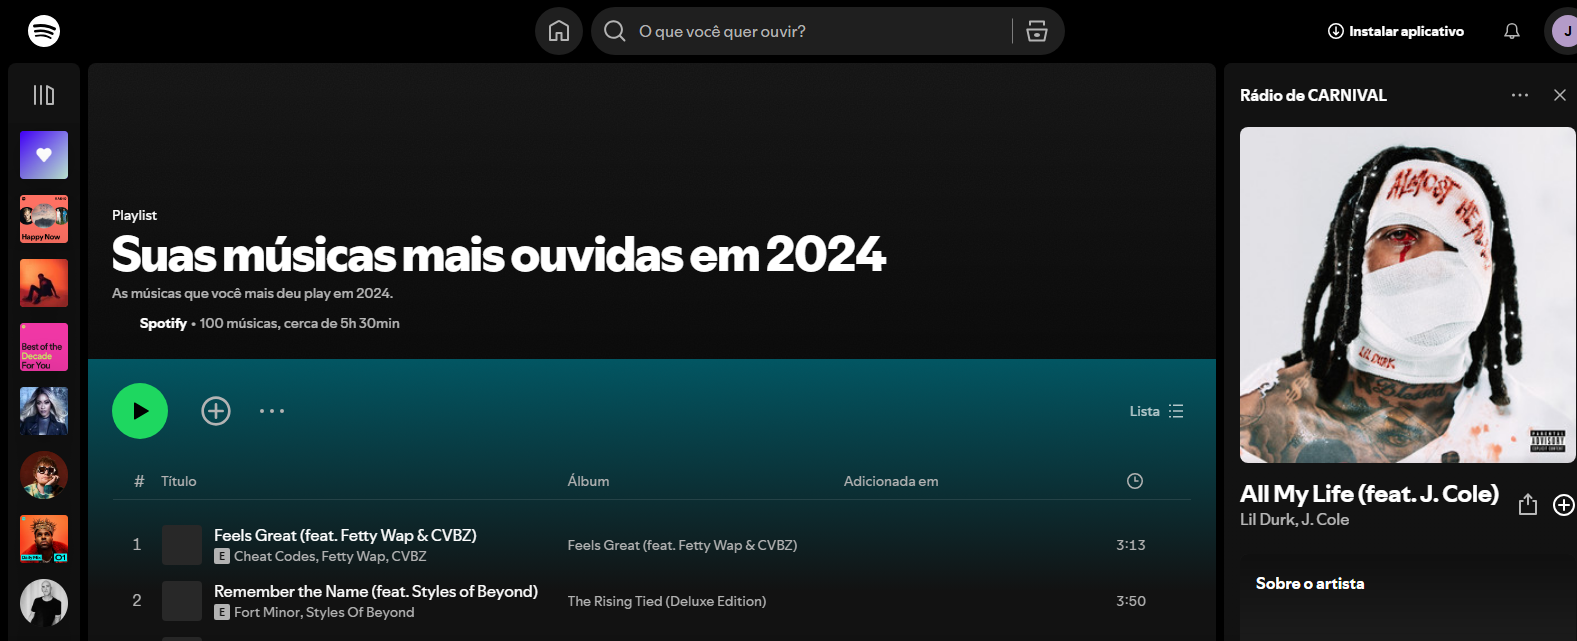Expand Your Library sidebar icon

click(x=44, y=95)
